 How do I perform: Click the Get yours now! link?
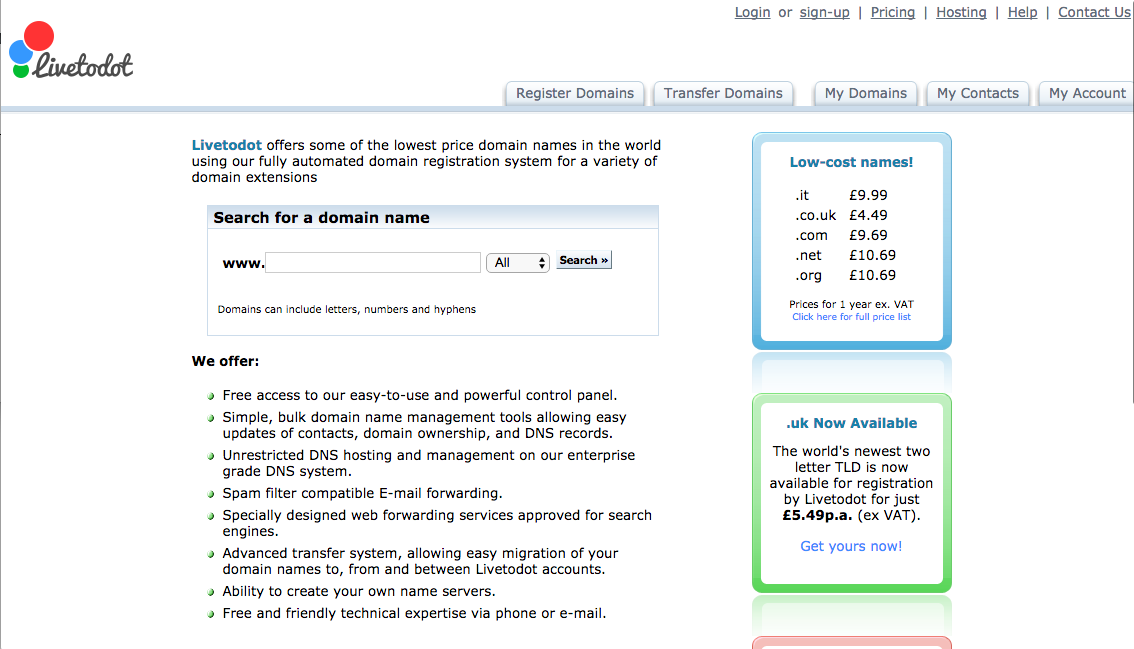(x=851, y=546)
